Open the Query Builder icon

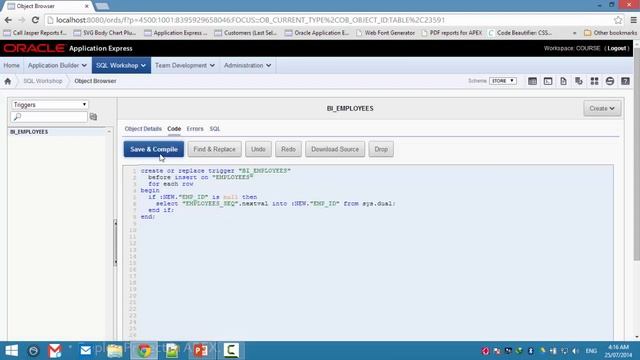click(579, 81)
